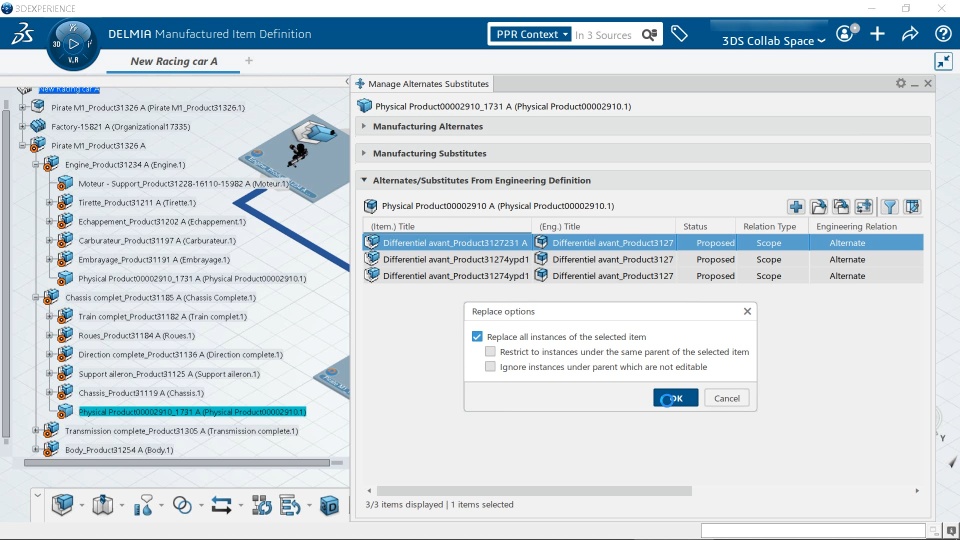Select the Echappement_Product31202 A tree item

pos(162,222)
